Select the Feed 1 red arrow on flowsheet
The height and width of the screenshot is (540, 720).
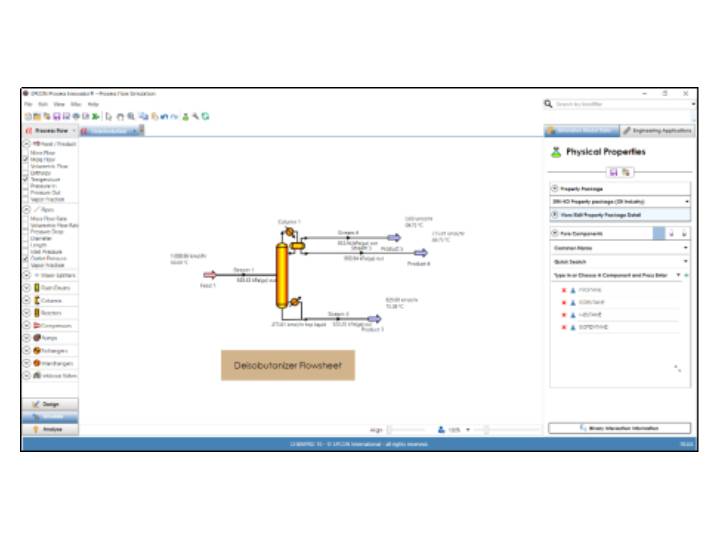210,275
